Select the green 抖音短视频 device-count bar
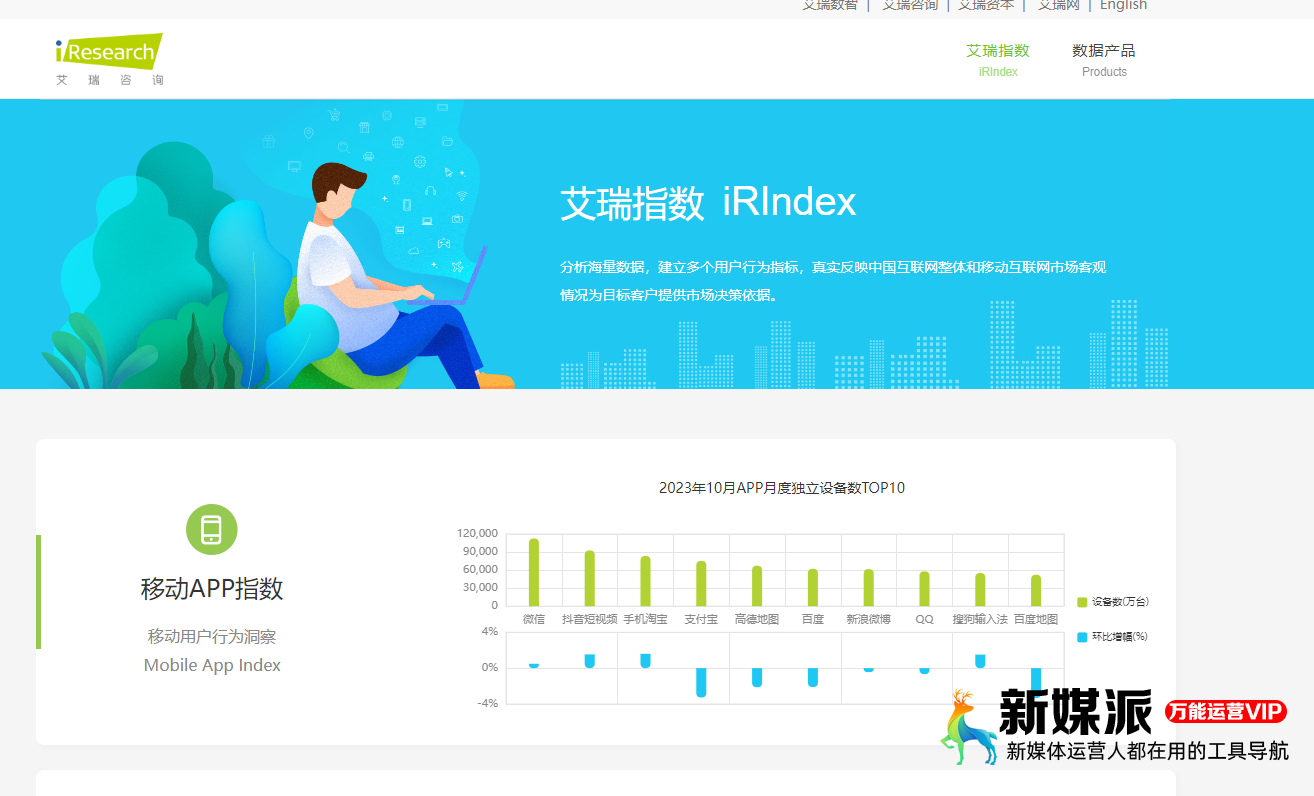The height and width of the screenshot is (796, 1314). [590, 578]
